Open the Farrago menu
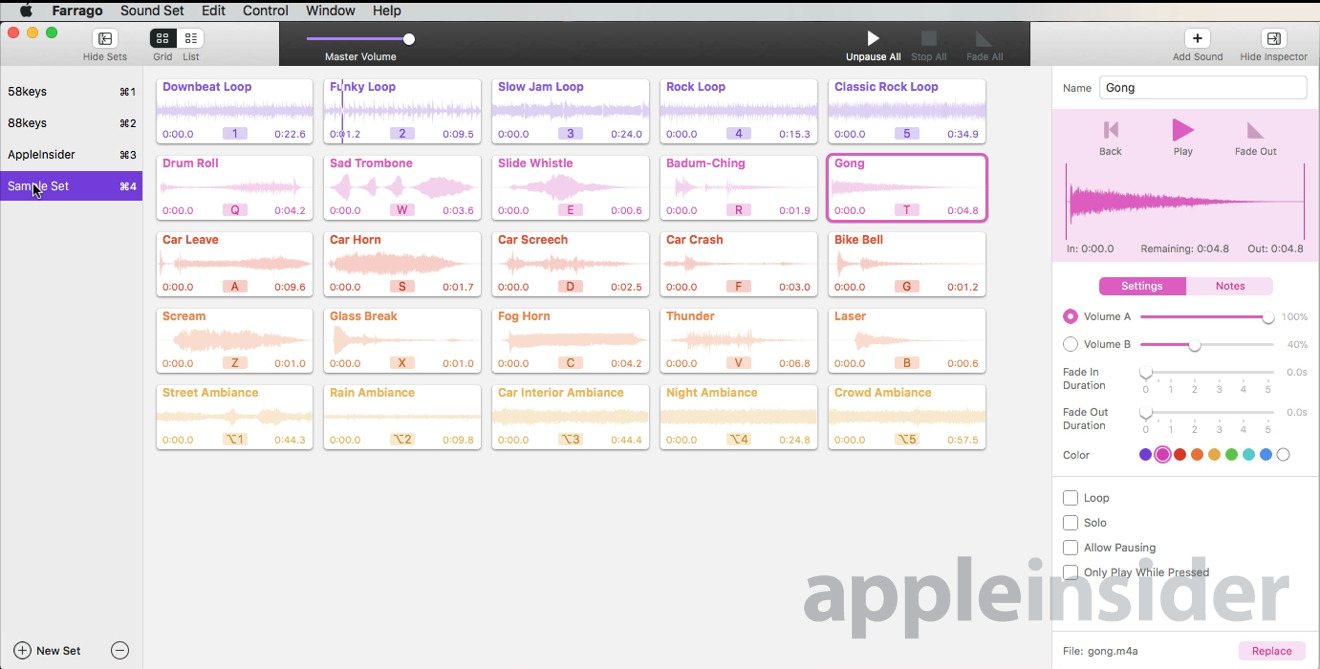The height and width of the screenshot is (669, 1320). click(76, 11)
